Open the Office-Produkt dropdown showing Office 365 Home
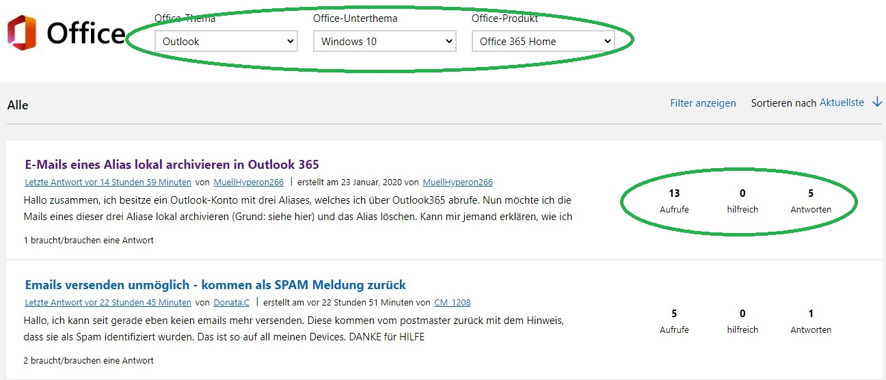886x380 pixels. tap(543, 41)
